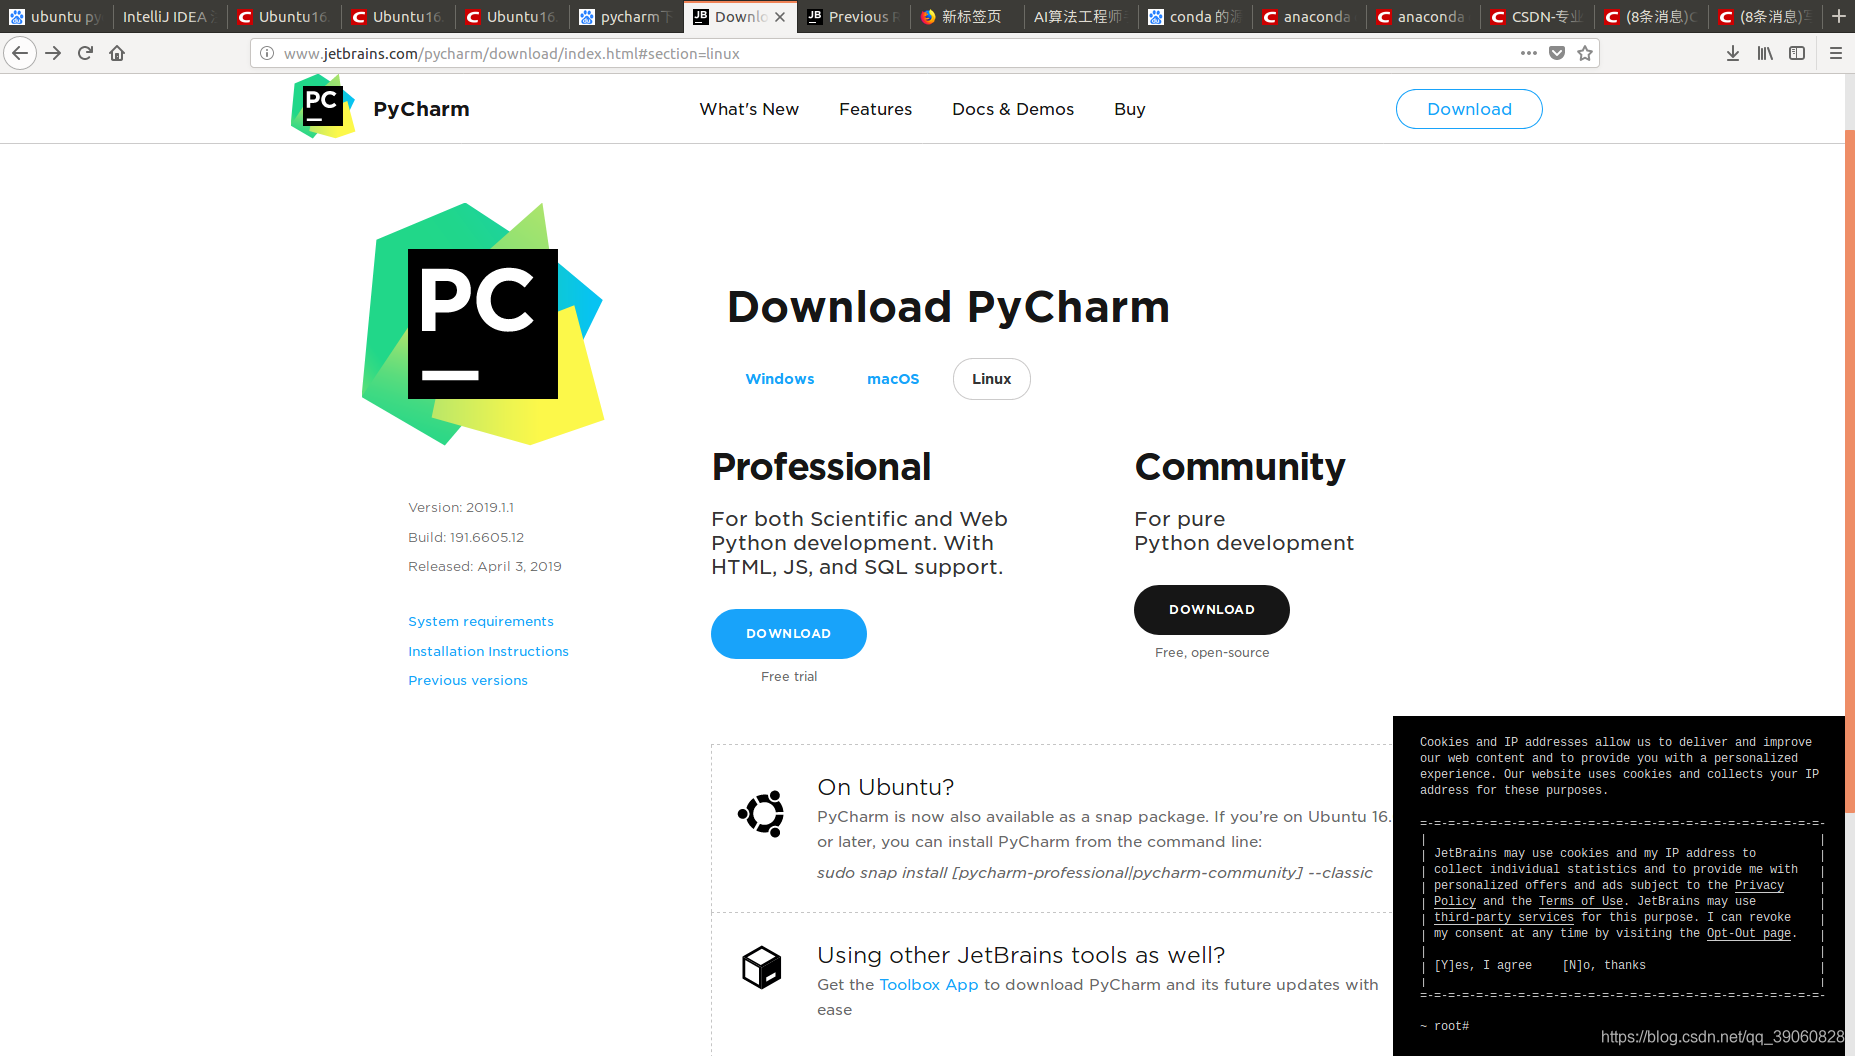Bookmark this page with the star

(x=1585, y=53)
